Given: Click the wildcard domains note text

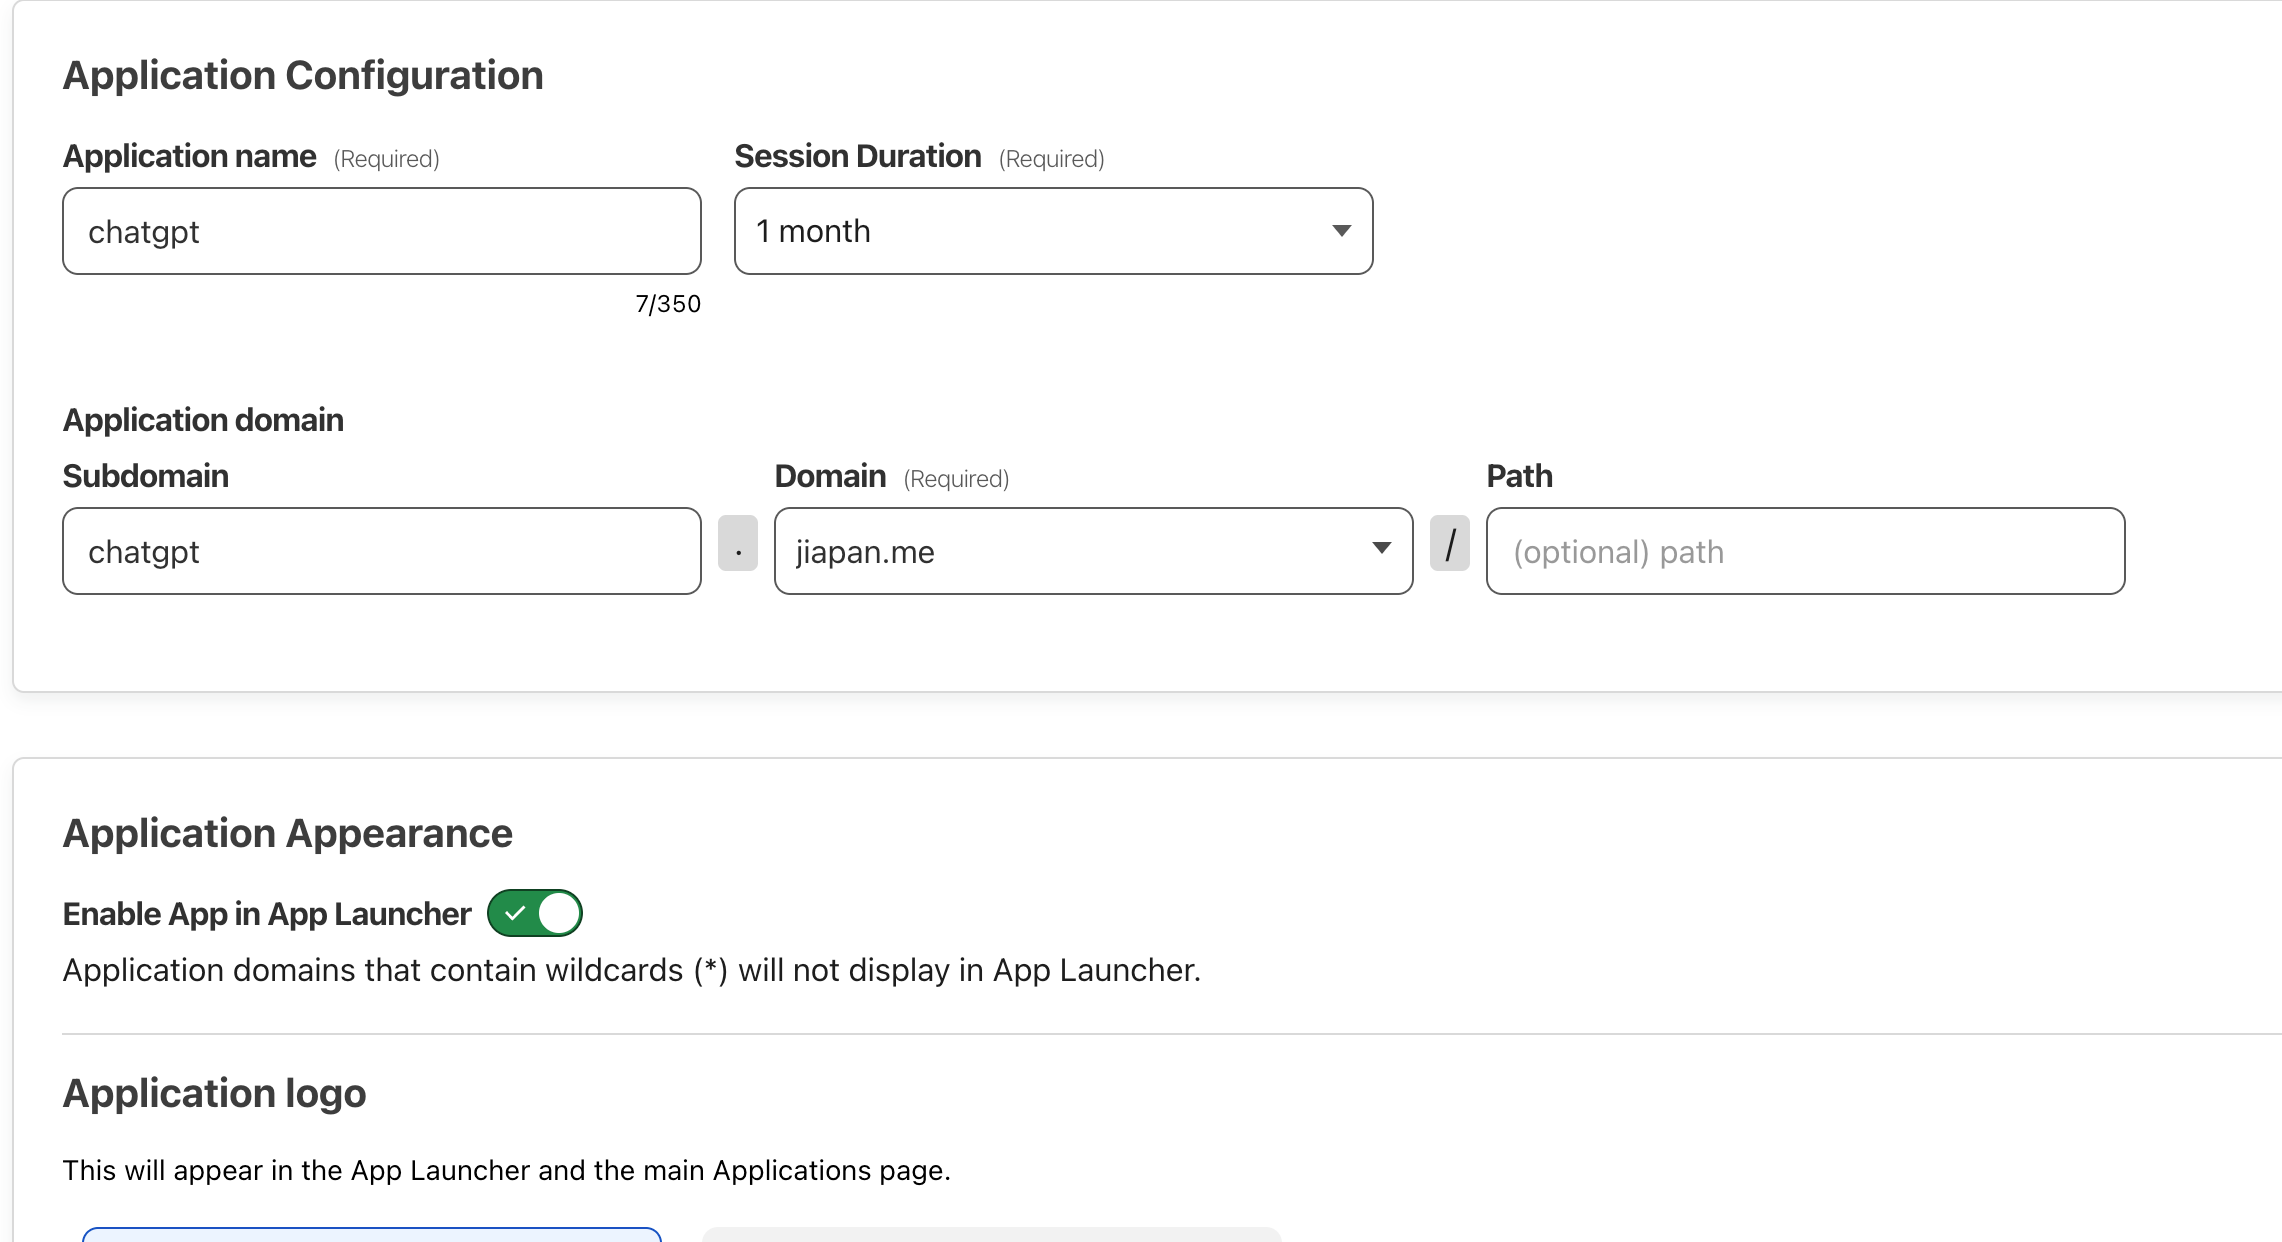Looking at the screenshot, I should click(x=631, y=970).
